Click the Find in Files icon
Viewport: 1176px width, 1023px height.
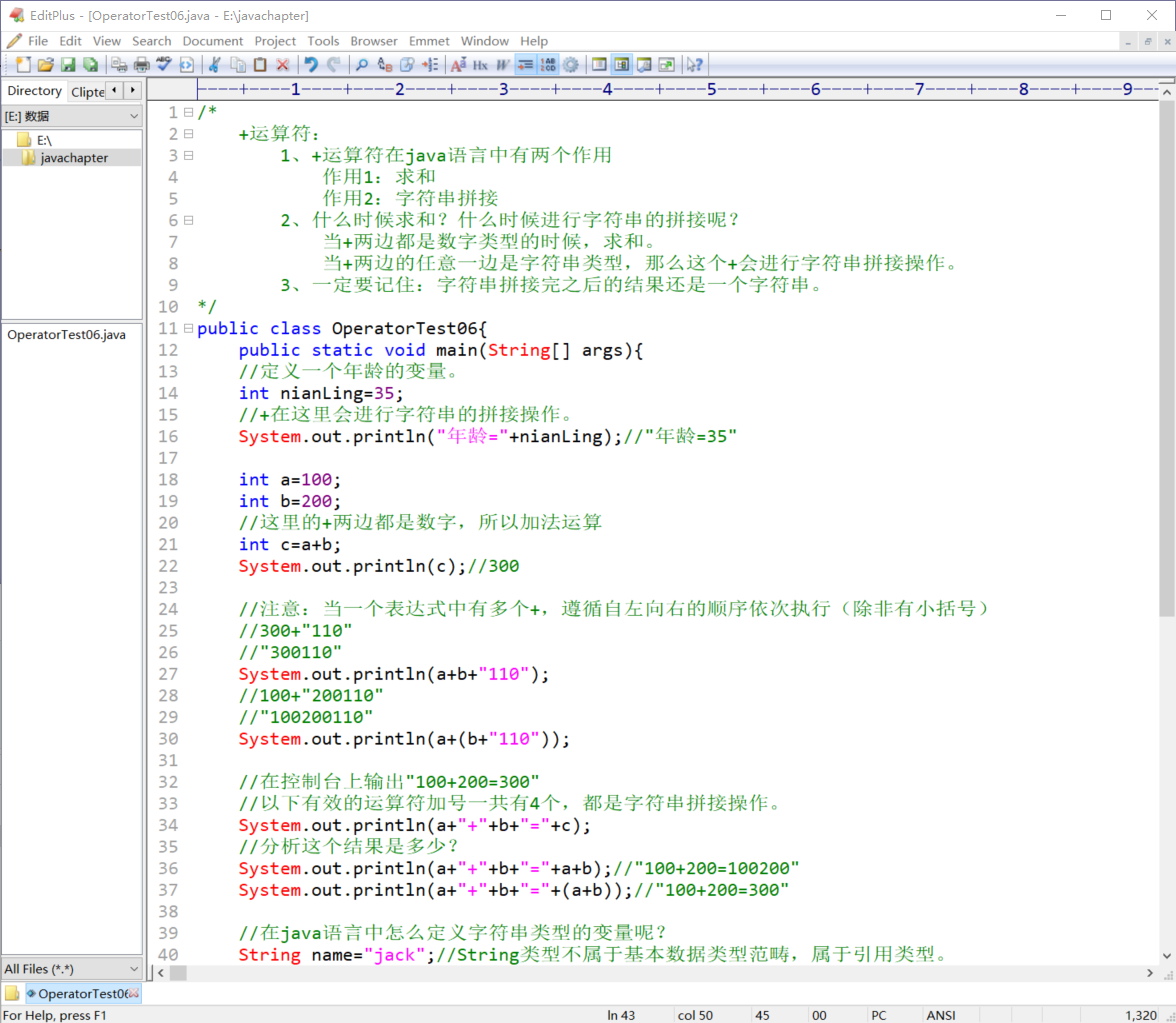pos(407,65)
